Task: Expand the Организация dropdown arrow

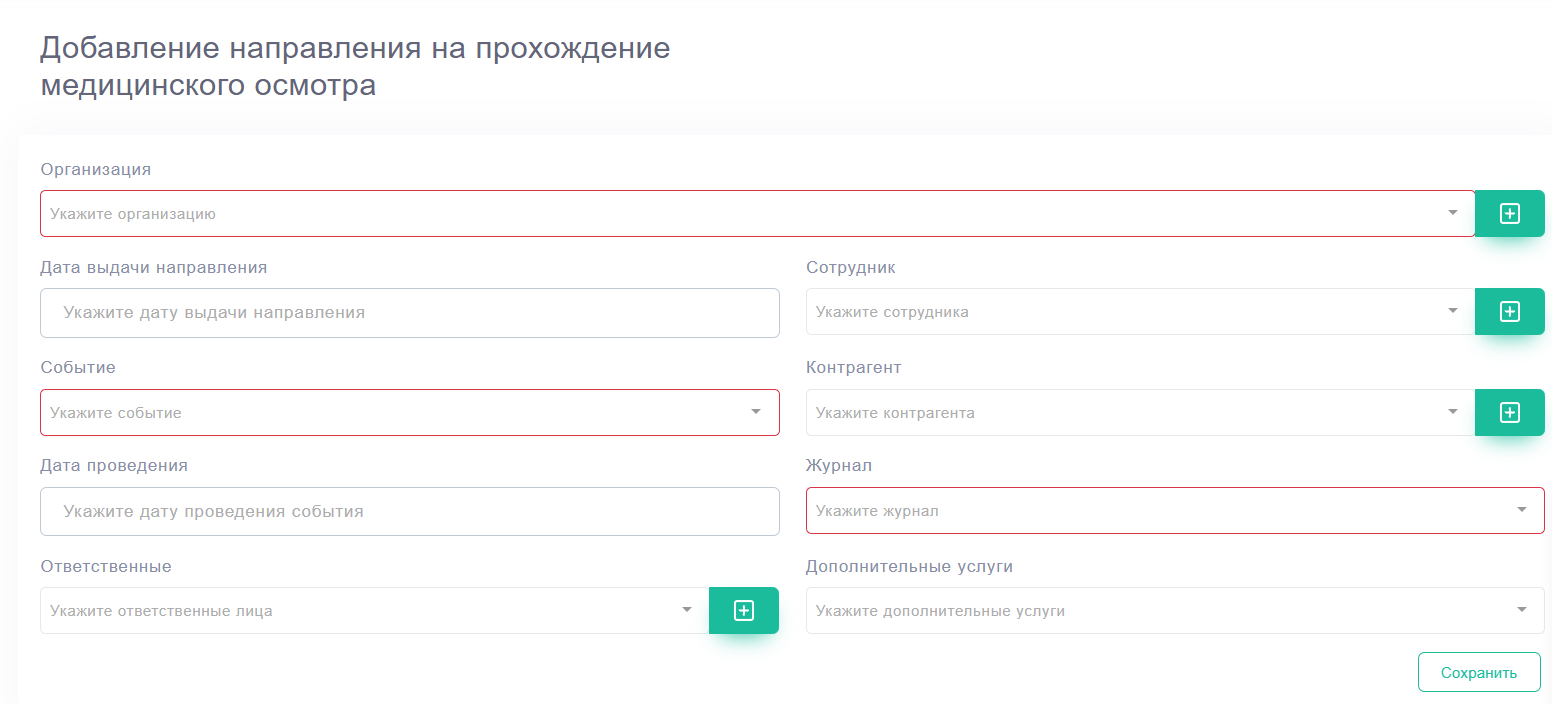Action: pos(1452,213)
